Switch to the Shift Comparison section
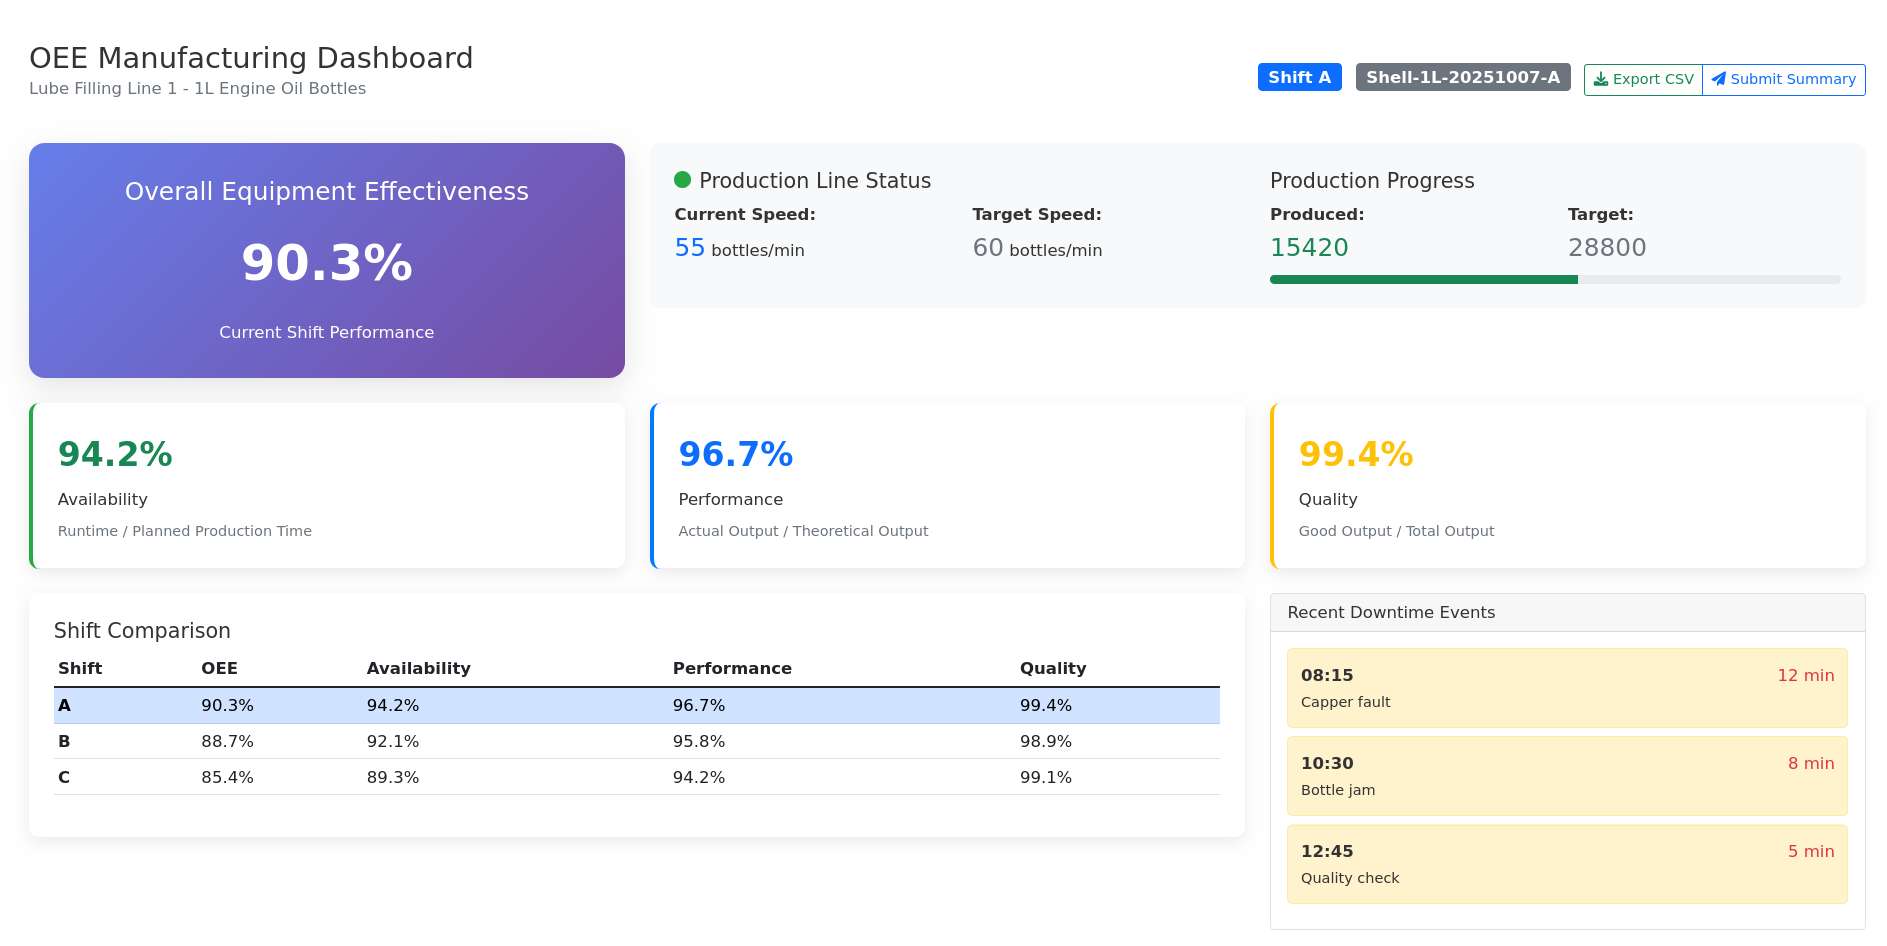 pos(142,631)
